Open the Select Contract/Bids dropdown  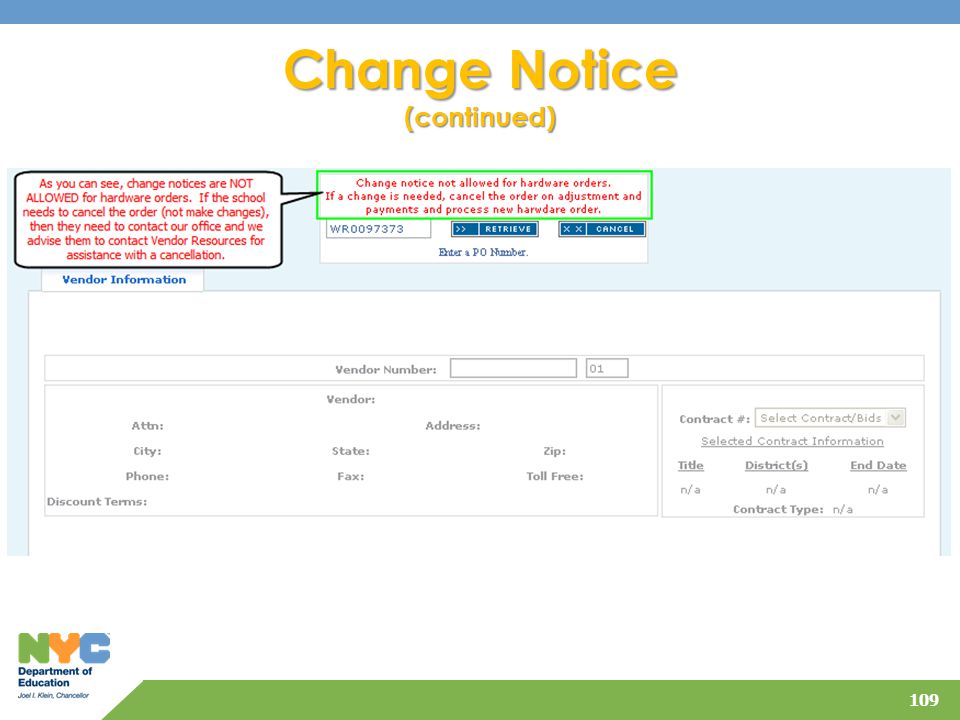pos(830,418)
